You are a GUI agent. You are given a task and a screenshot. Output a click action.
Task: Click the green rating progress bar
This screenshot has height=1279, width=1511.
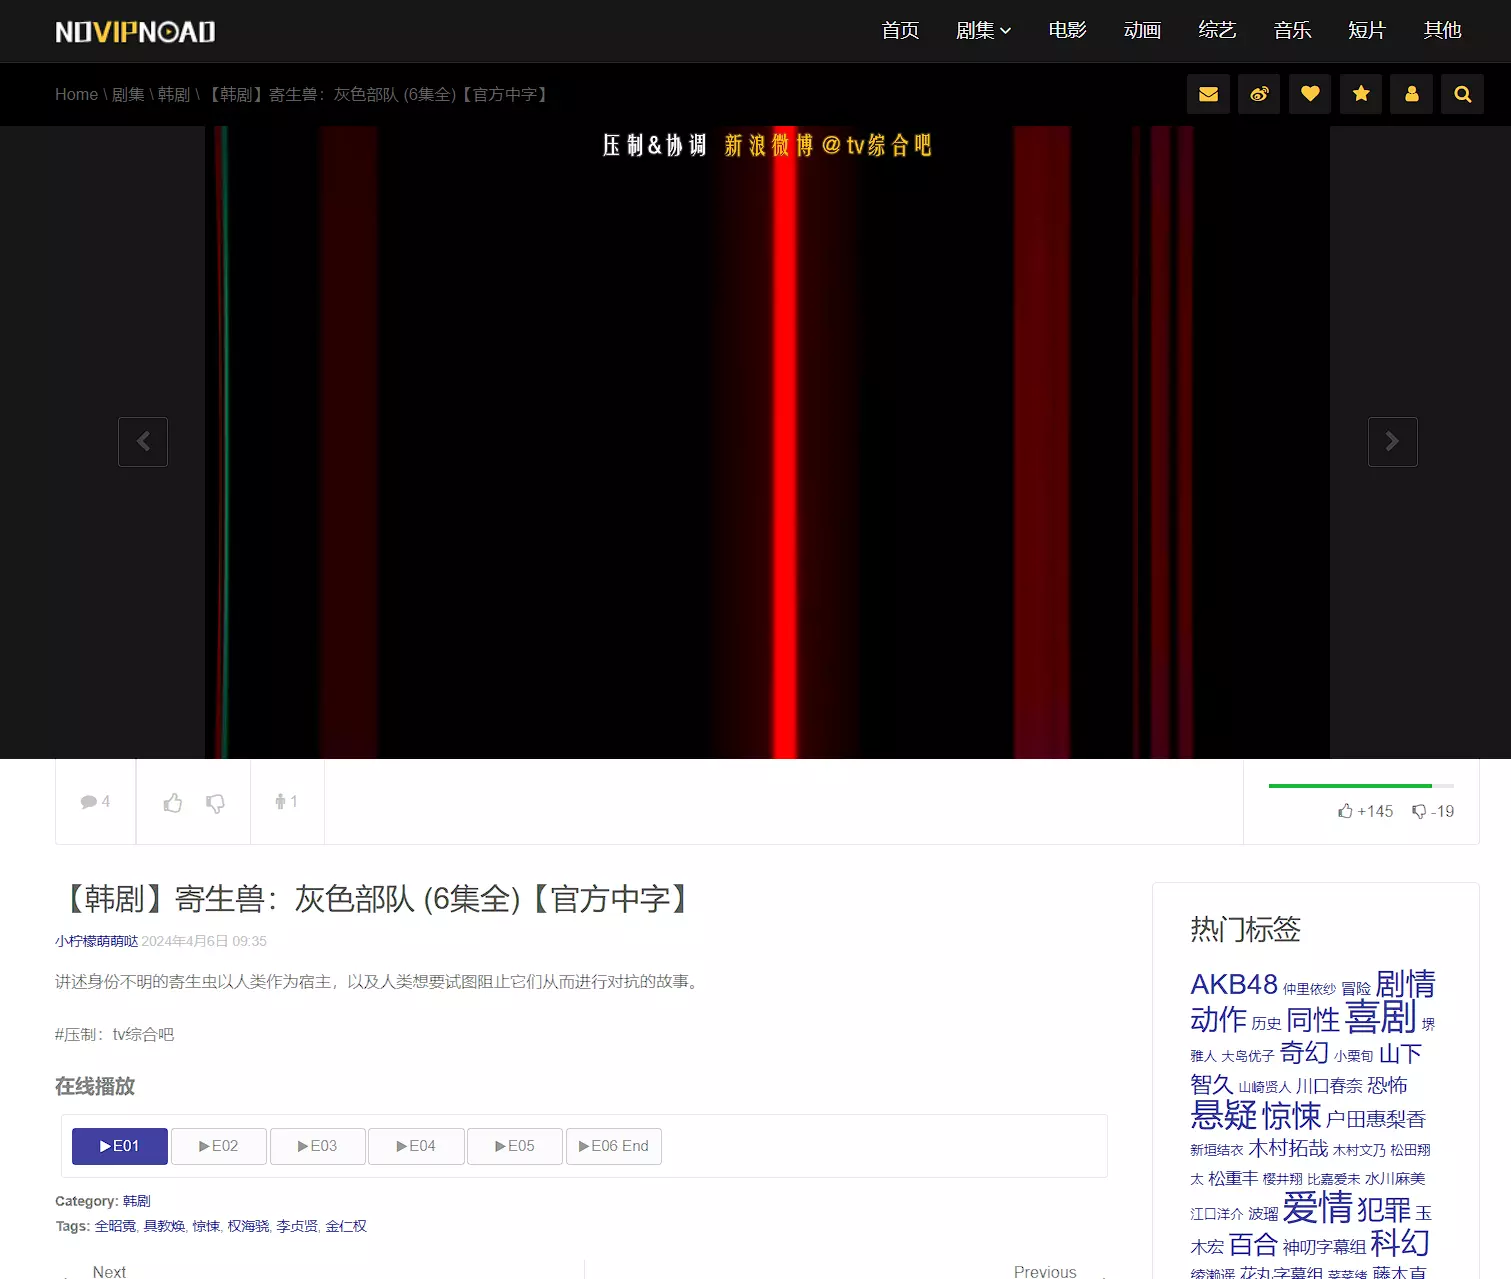click(x=1350, y=786)
